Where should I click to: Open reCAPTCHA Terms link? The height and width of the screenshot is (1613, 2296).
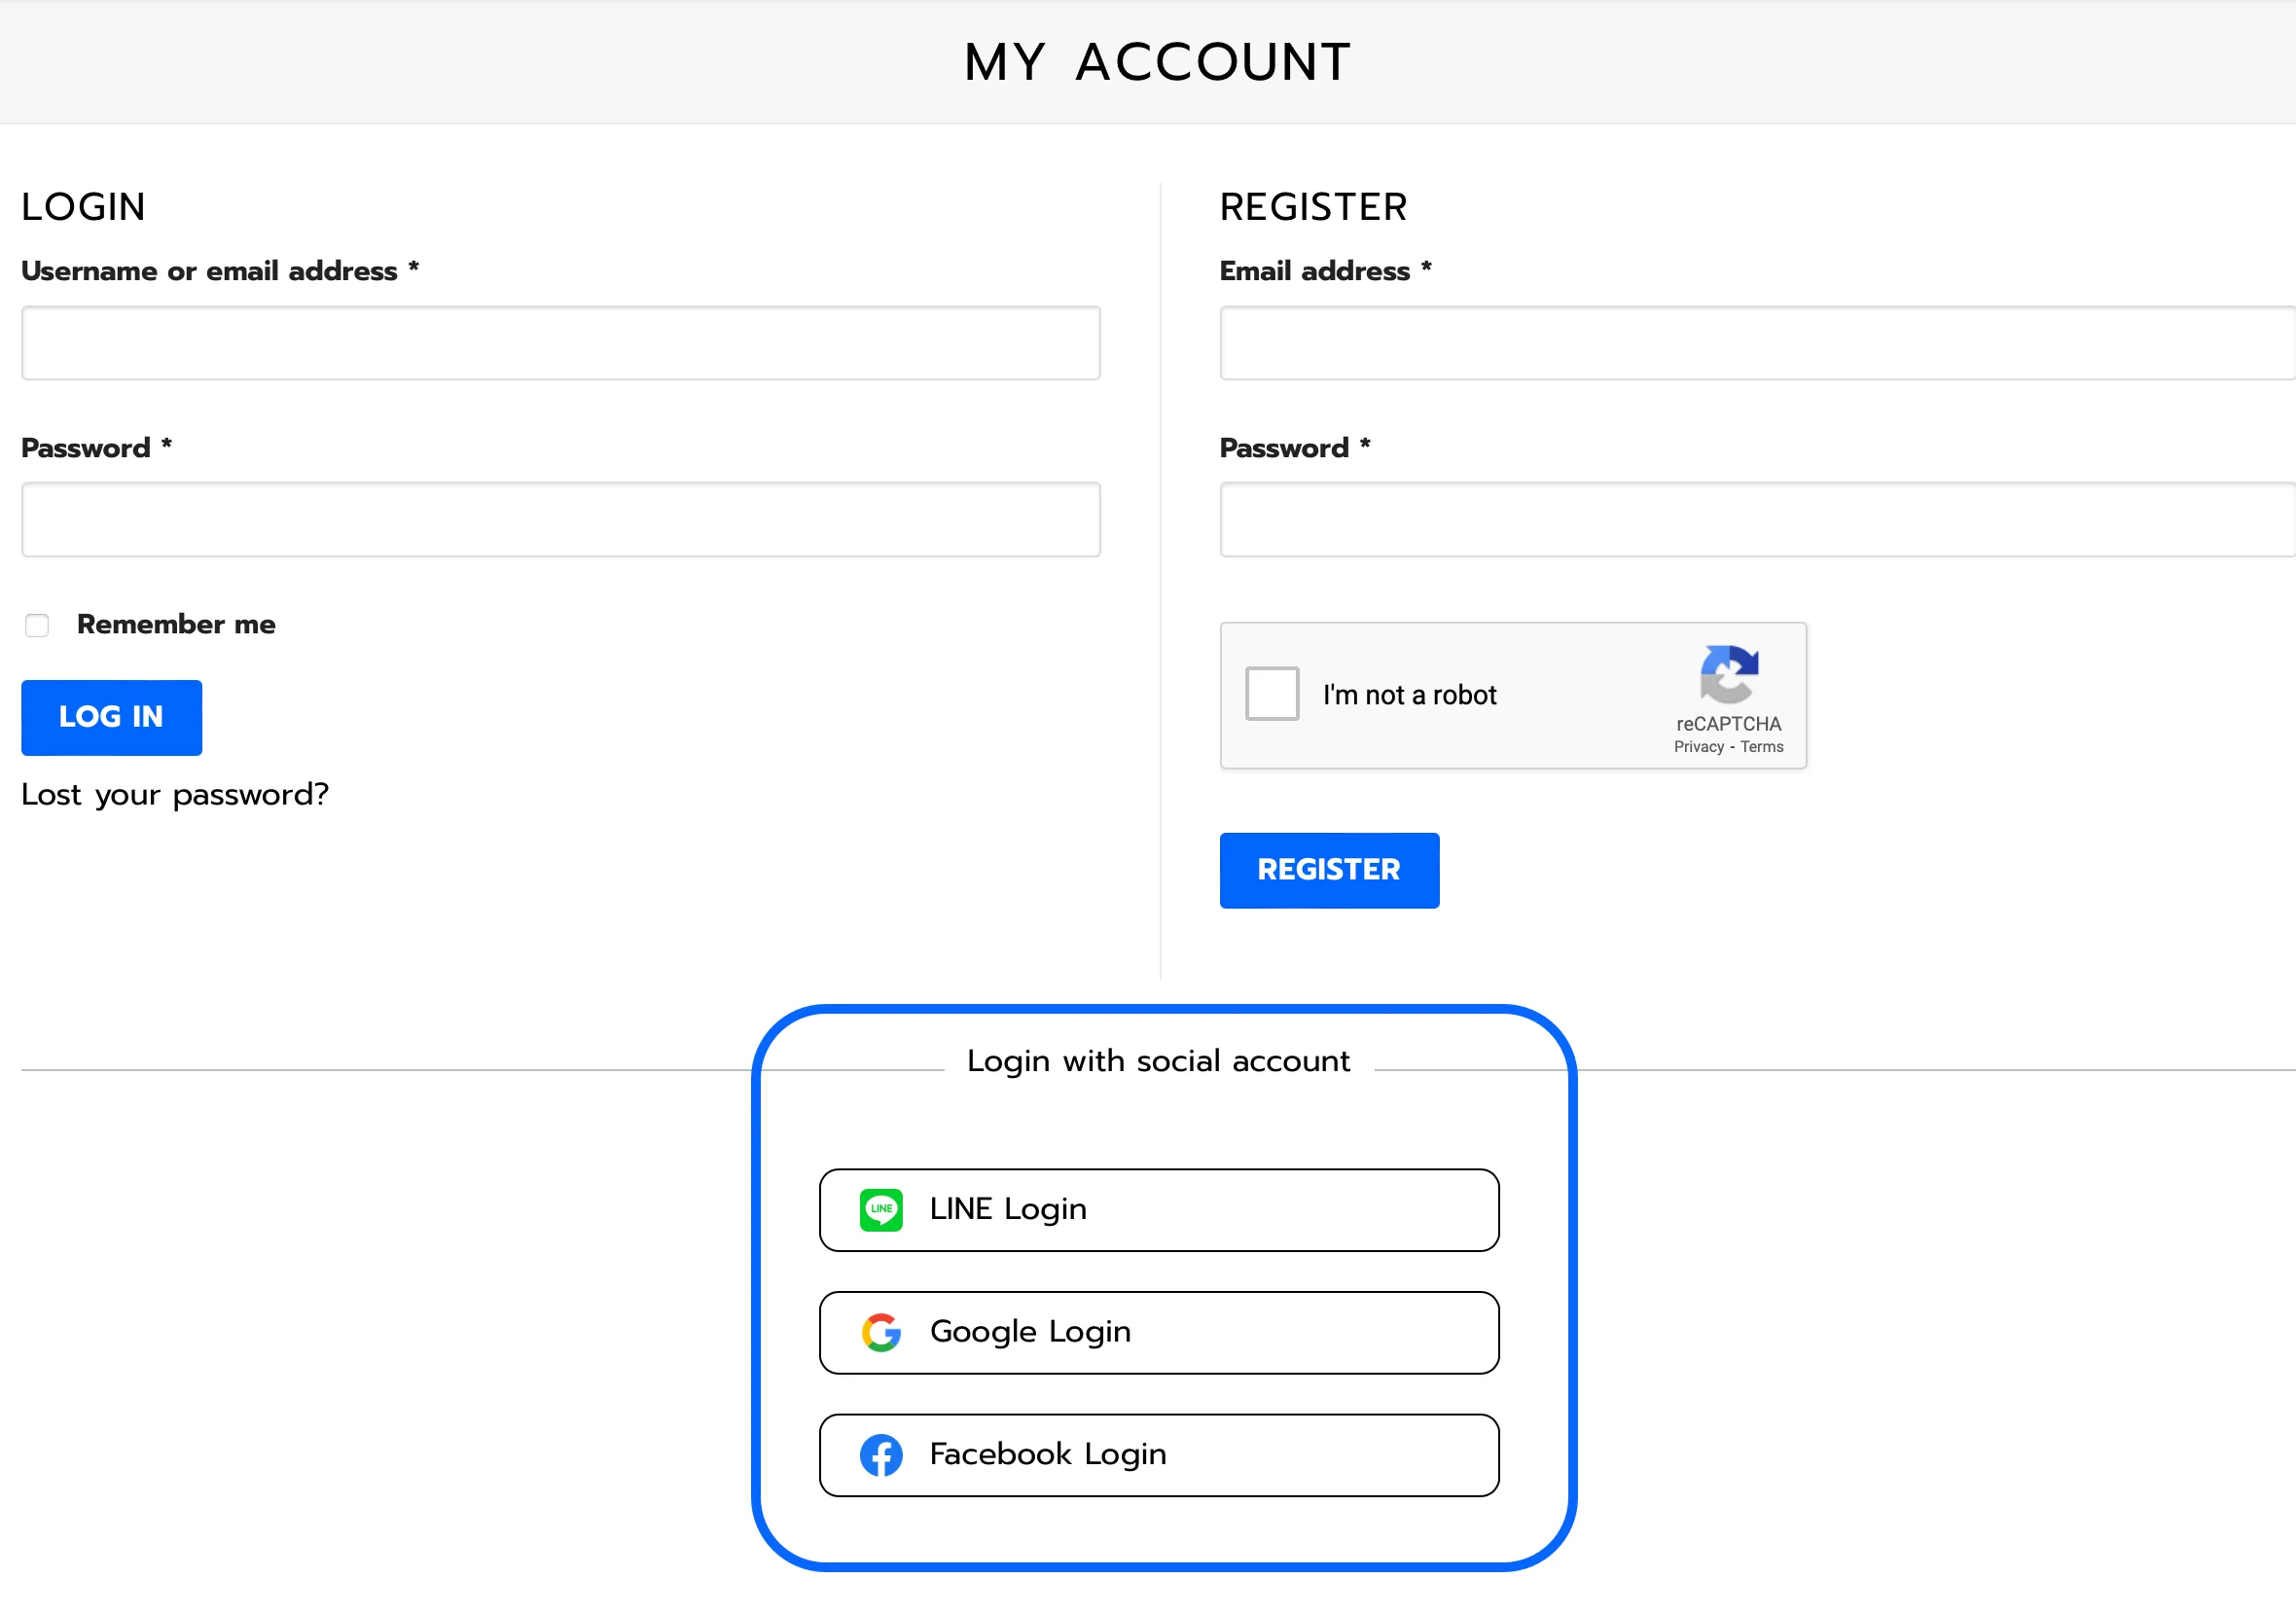coord(1761,747)
